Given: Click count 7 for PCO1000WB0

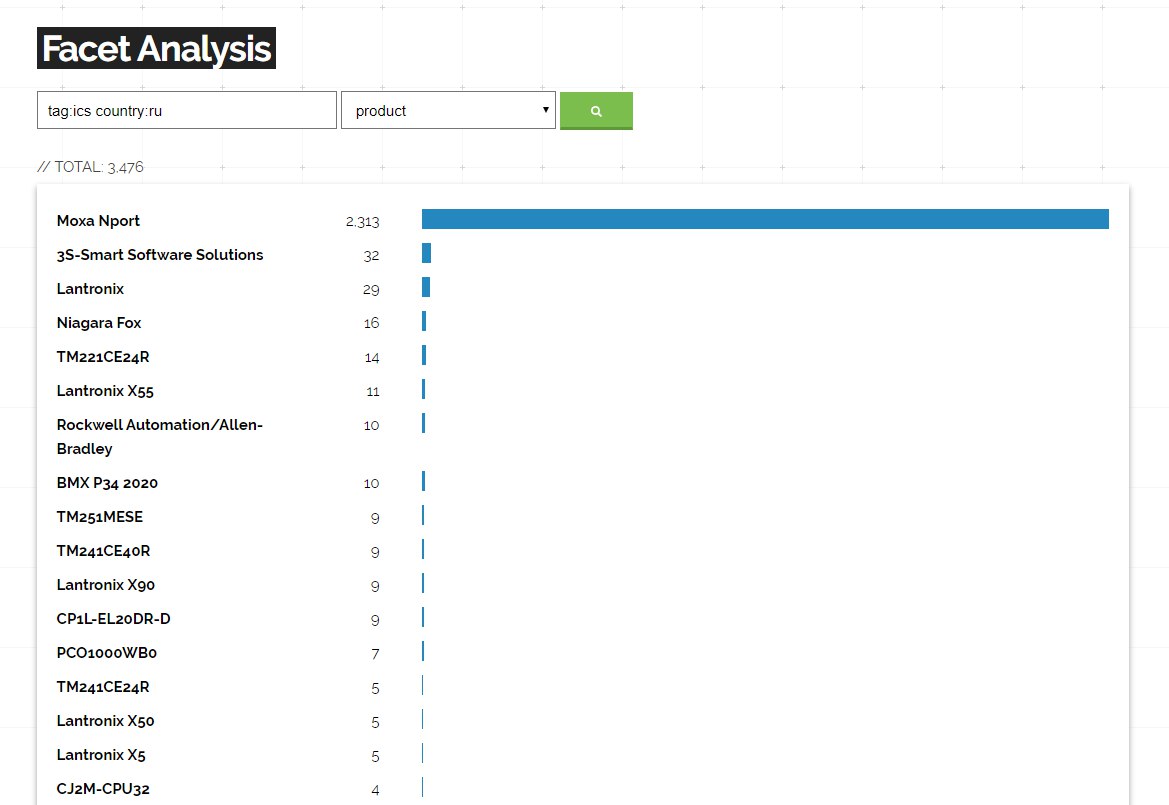Looking at the screenshot, I should 375,654.
